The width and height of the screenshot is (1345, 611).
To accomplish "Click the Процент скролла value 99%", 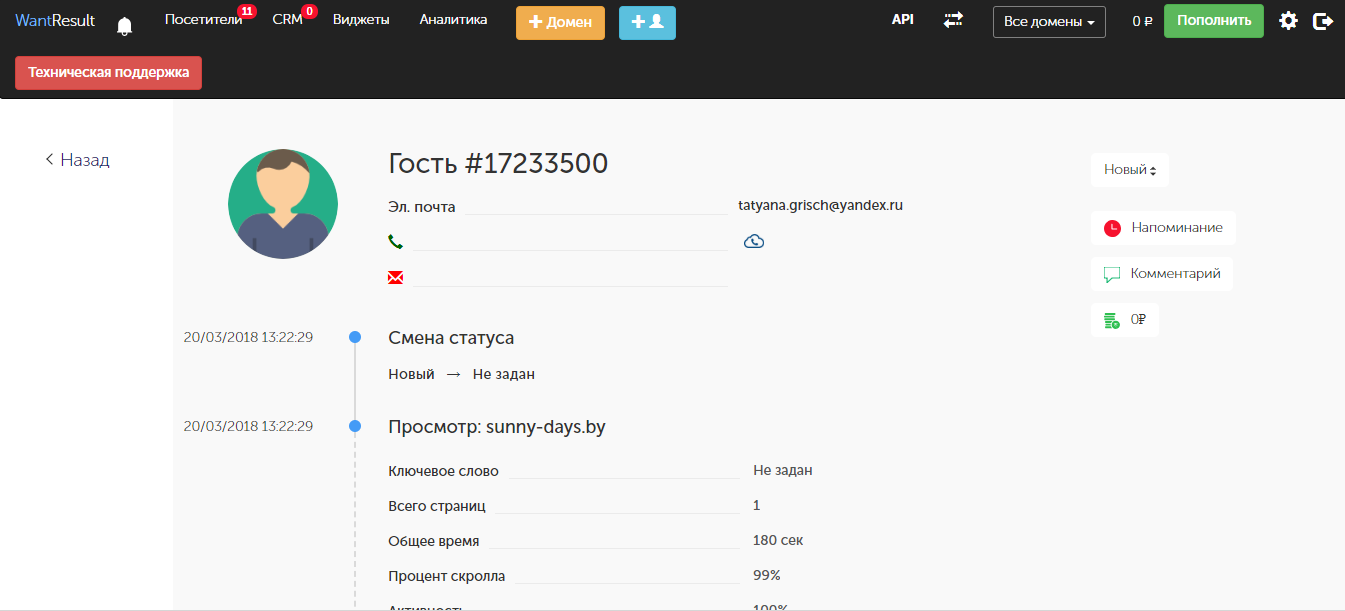I will point(767,576).
